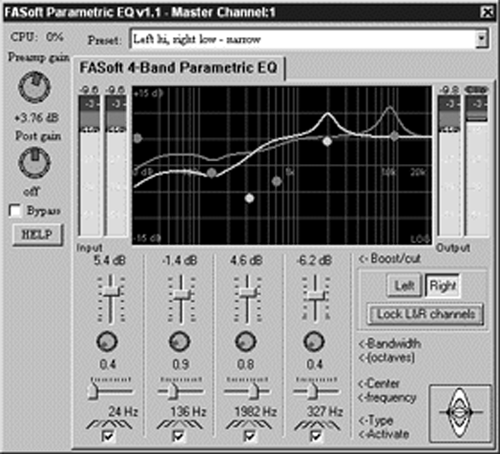Click the Post gain knob
This screenshot has height=454, width=500.
click(x=34, y=163)
